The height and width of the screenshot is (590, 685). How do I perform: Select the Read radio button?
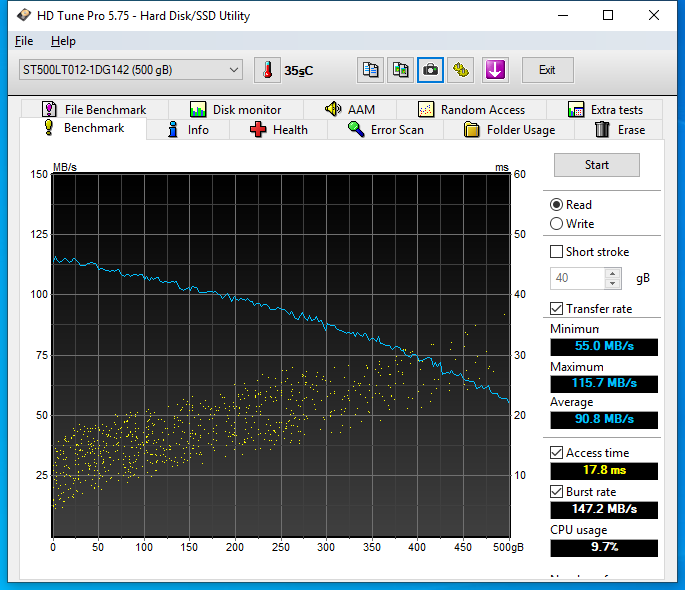click(x=557, y=205)
